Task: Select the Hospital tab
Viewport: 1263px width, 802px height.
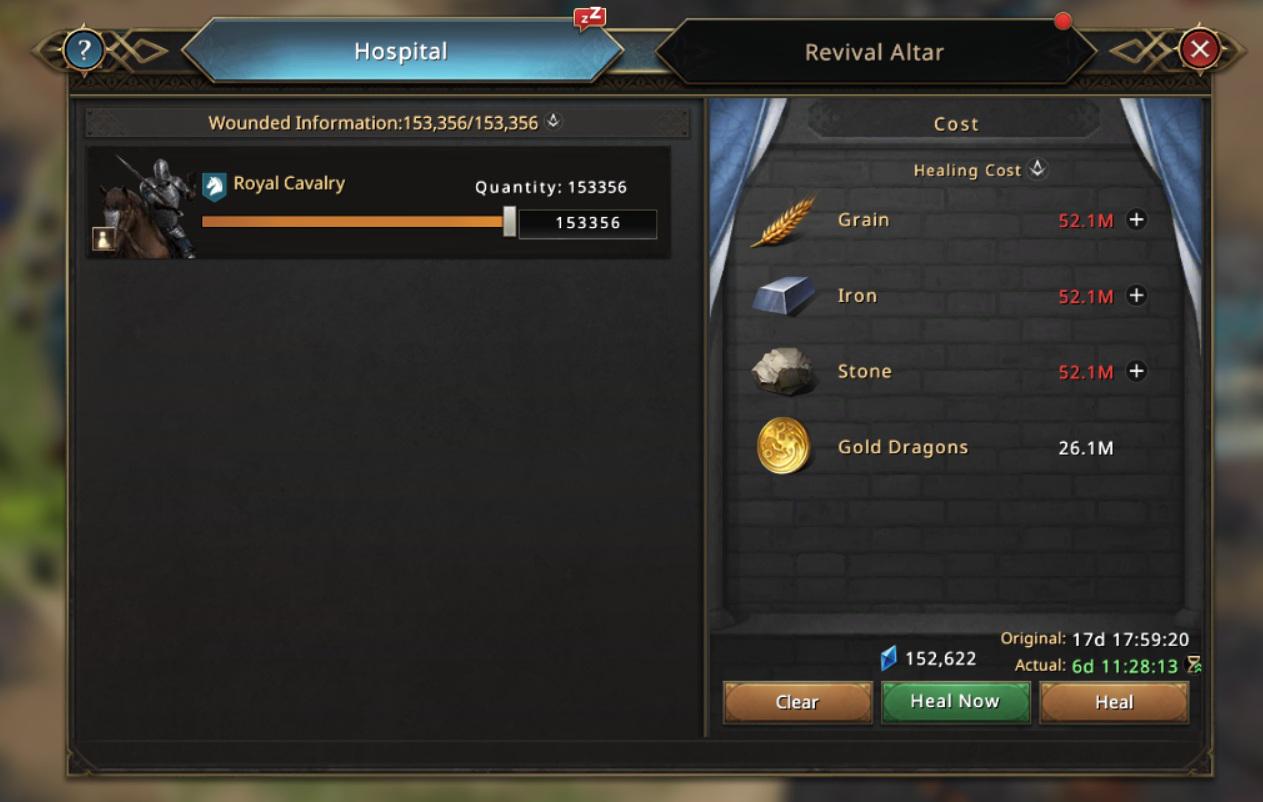Action: pyautogui.click(x=400, y=51)
